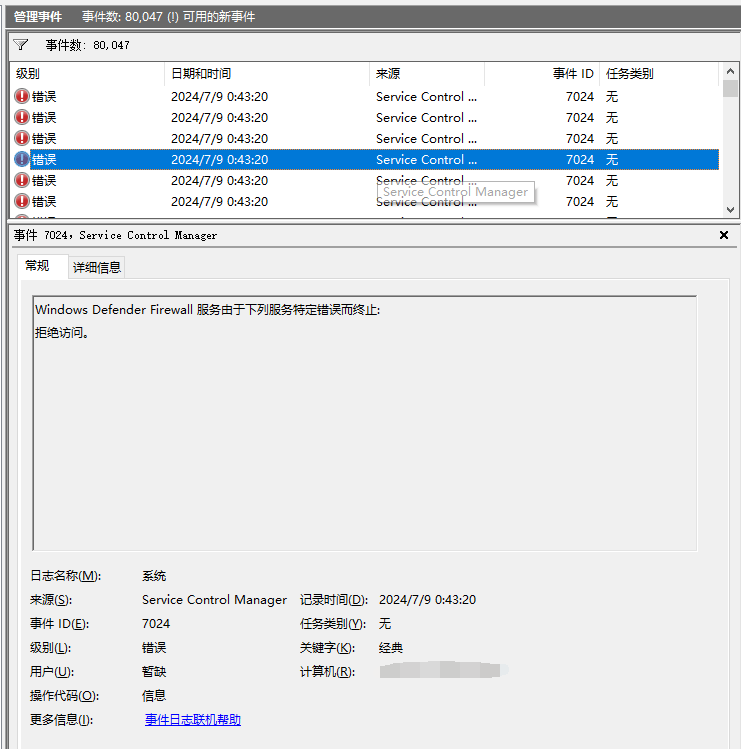
Task: Sort events by the 来源 column header
Action: tap(427, 74)
